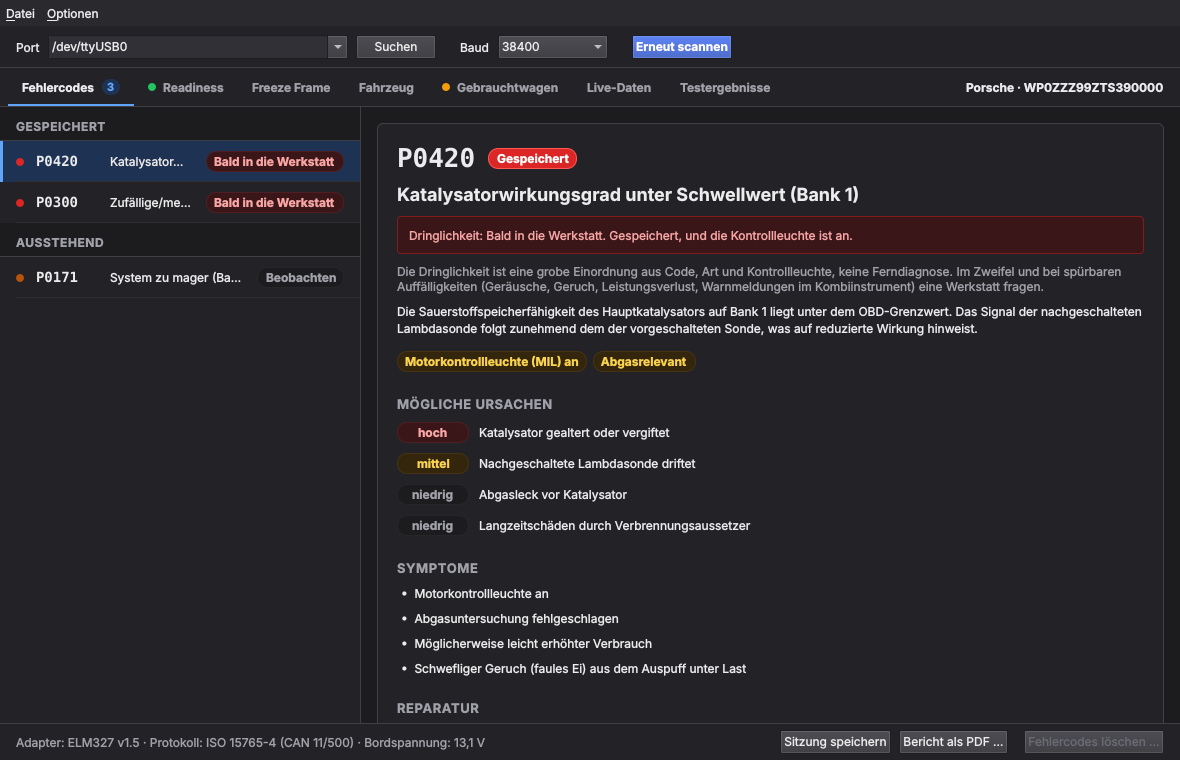Image resolution: width=1180 pixels, height=760 pixels.
Task: Click the red status dot beside P0300
Action: 20,202
